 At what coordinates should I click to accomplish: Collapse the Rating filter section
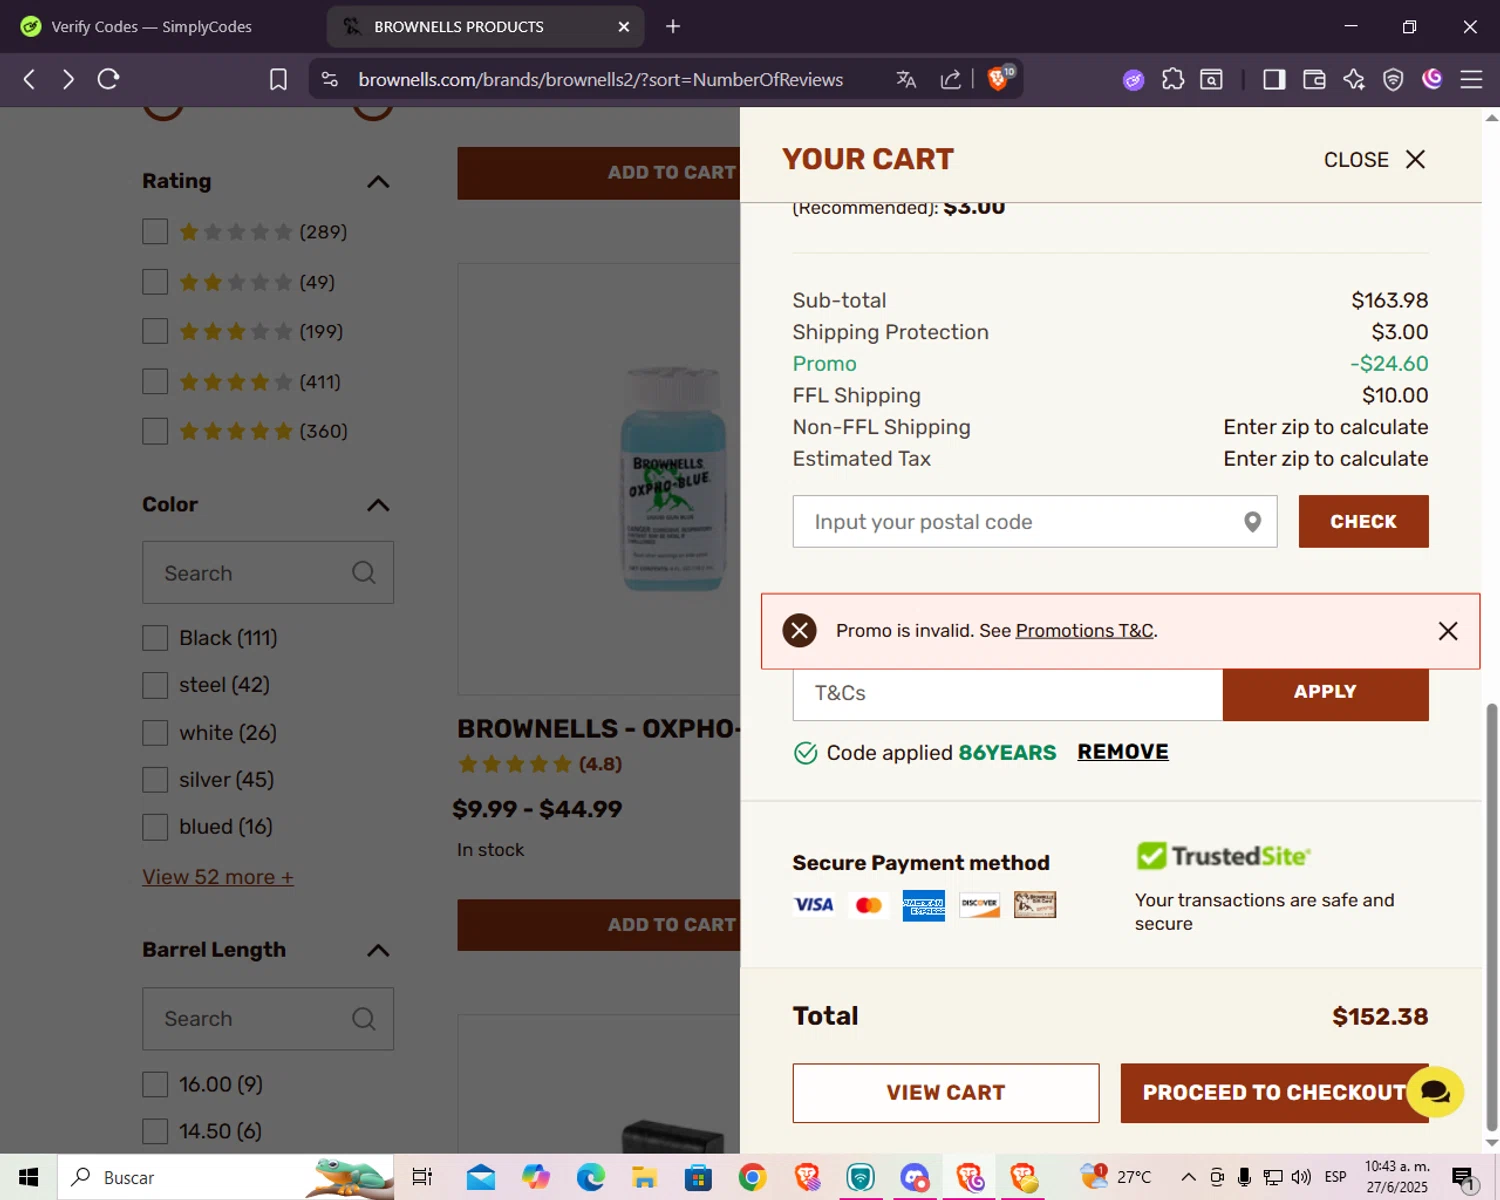pyautogui.click(x=378, y=182)
